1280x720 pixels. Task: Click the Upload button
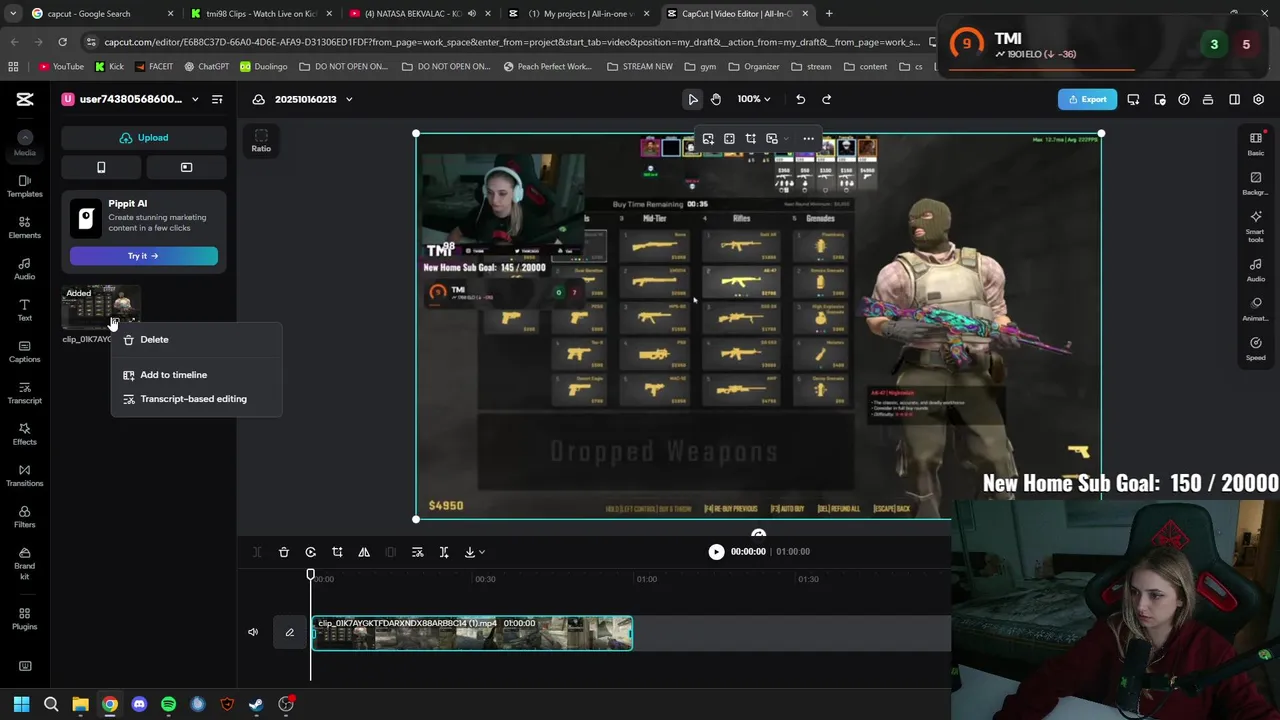(x=144, y=138)
